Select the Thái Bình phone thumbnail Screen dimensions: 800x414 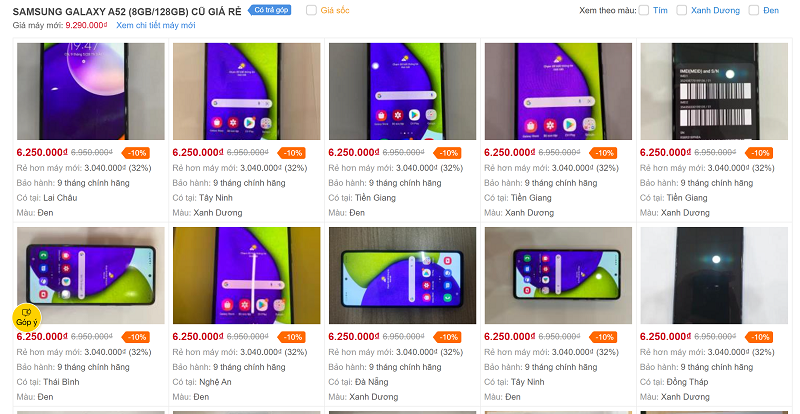tap(91, 276)
